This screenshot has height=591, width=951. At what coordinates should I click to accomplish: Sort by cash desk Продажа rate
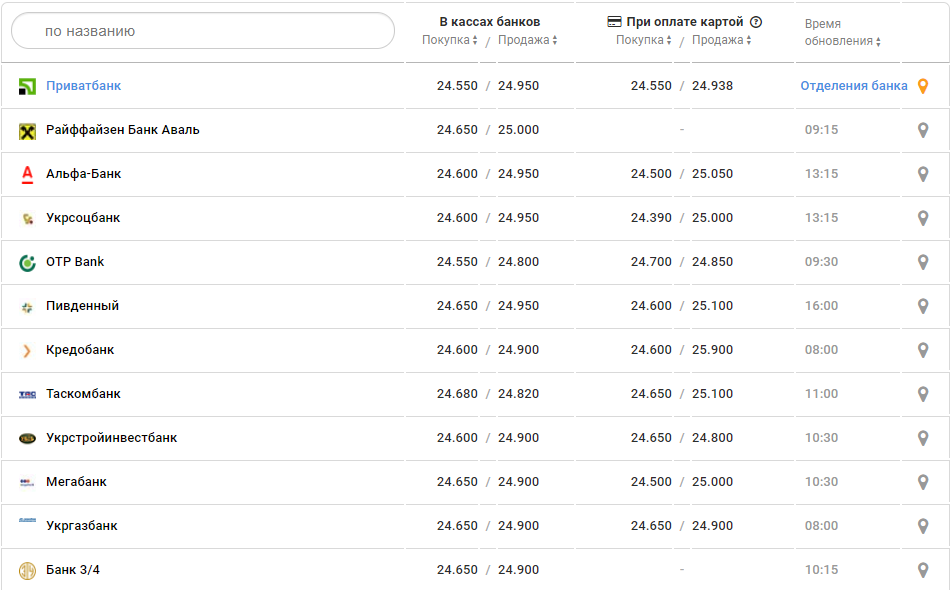(527, 40)
